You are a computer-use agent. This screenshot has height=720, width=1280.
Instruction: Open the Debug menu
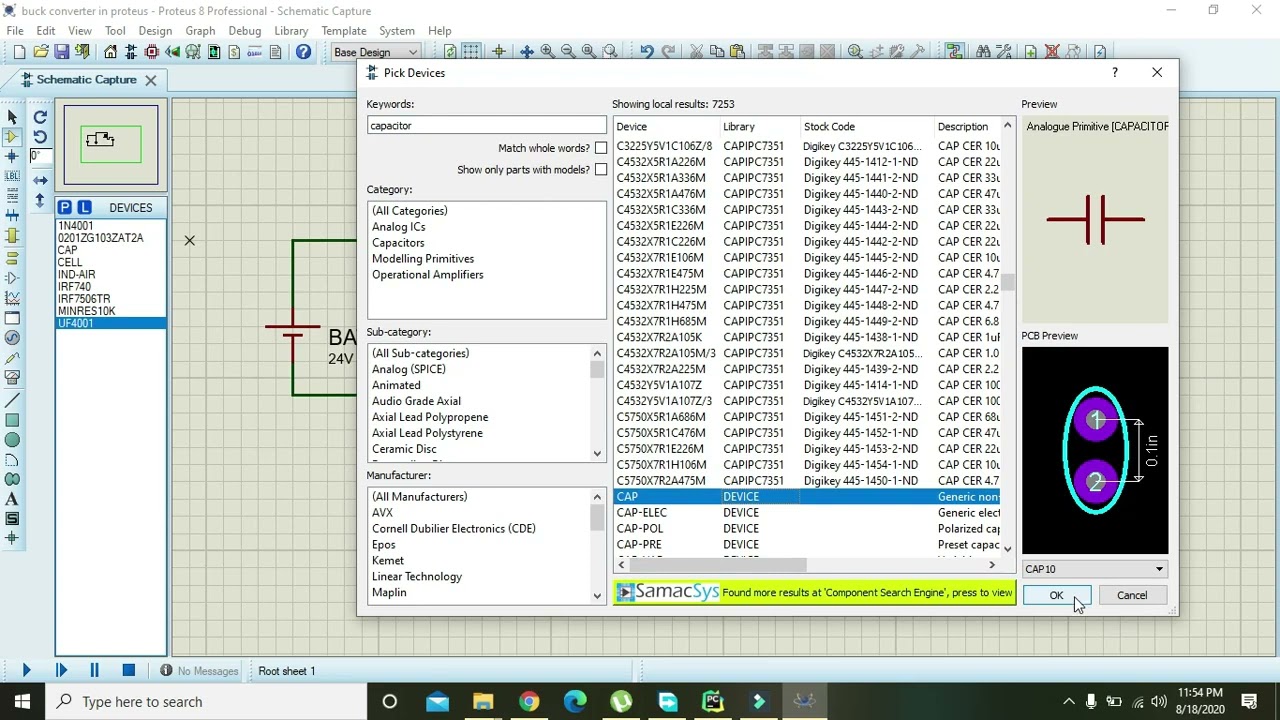click(x=244, y=31)
